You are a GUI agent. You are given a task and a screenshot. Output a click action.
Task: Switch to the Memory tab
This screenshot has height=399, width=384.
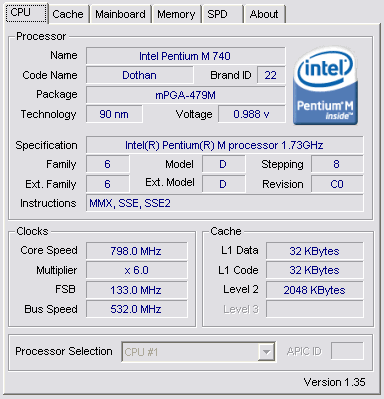click(x=177, y=14)
